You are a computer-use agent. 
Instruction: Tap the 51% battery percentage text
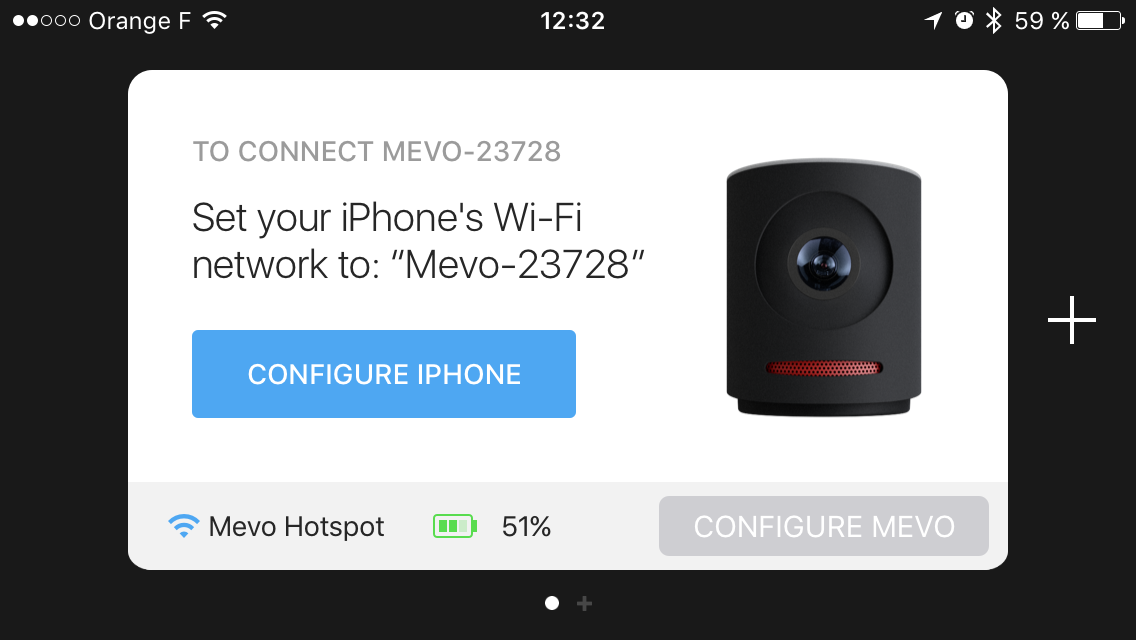click(x=527, y=526)
